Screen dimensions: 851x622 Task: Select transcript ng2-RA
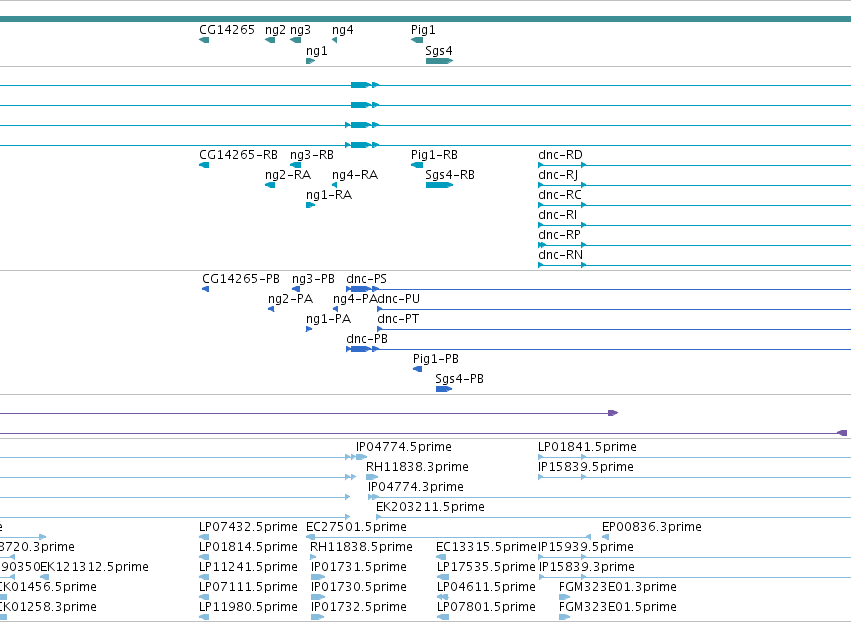tap(288, 175)
